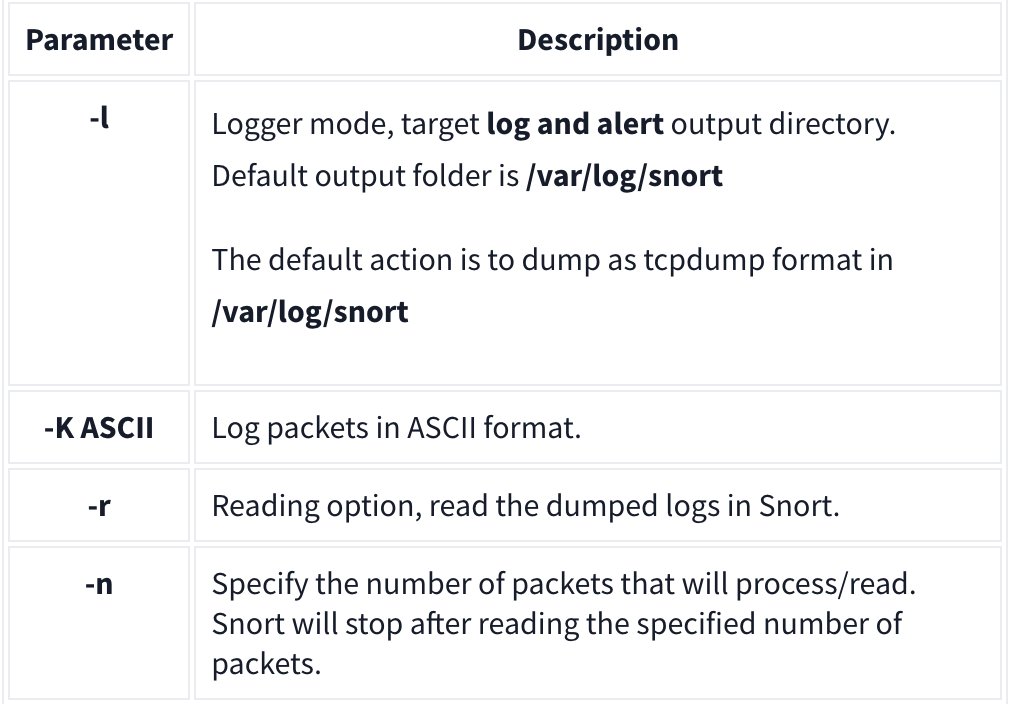Click the word 'Snort.' in -r description
The image size is (1010, 704).
799,506
